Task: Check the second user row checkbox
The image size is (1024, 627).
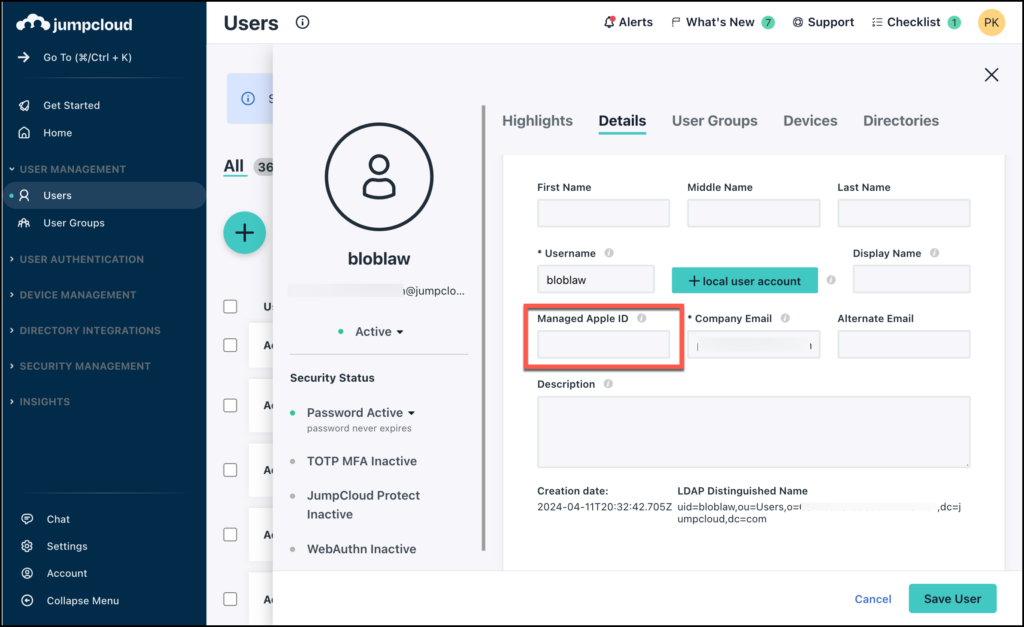Action: pyautogui.click(x=230, y=406)
